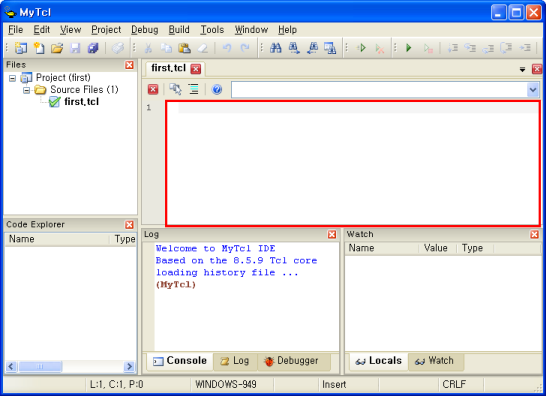Close the Files panel
The image size is (546, 396).
pyautogui.click(x=129, y=65)
